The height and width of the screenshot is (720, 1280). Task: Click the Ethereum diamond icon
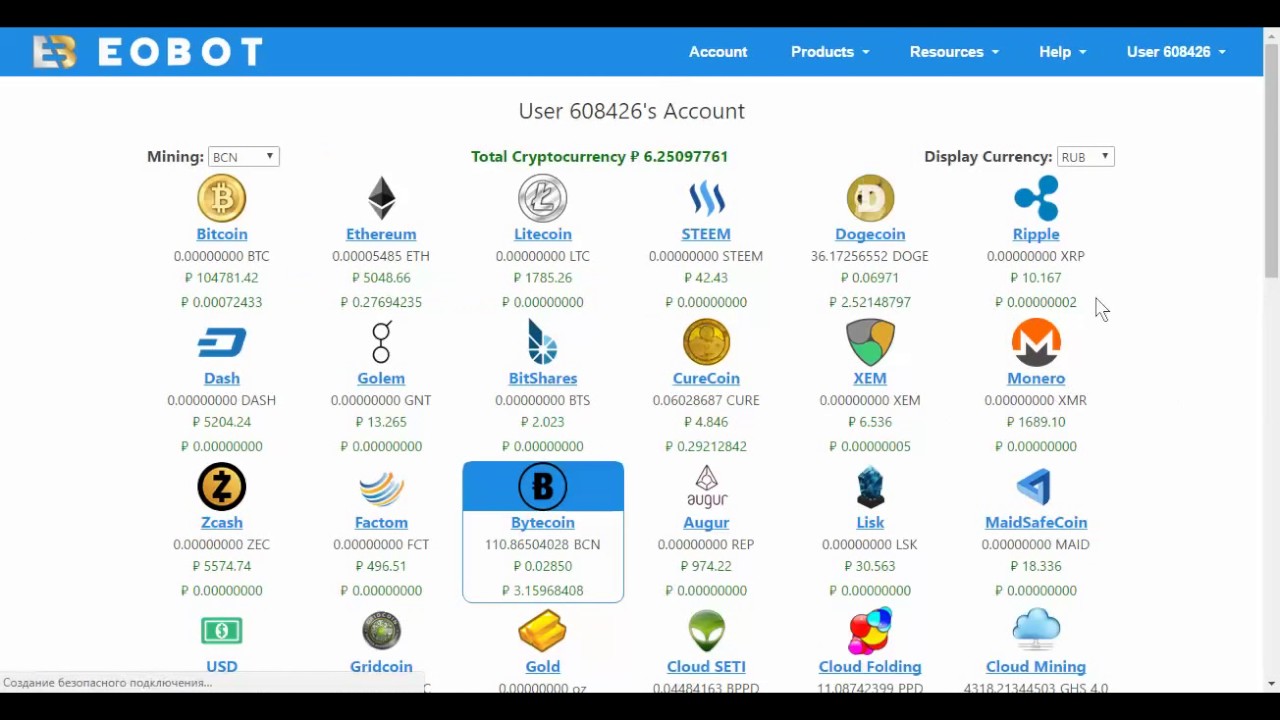tap(381, 198)
